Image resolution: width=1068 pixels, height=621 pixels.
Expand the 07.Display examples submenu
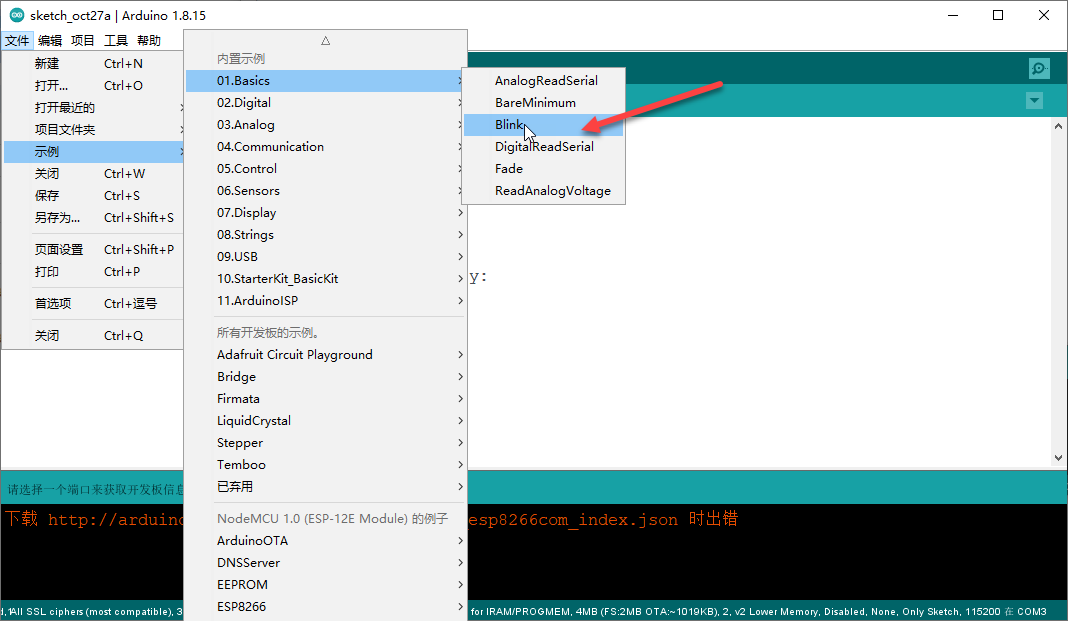coord(326,212)
